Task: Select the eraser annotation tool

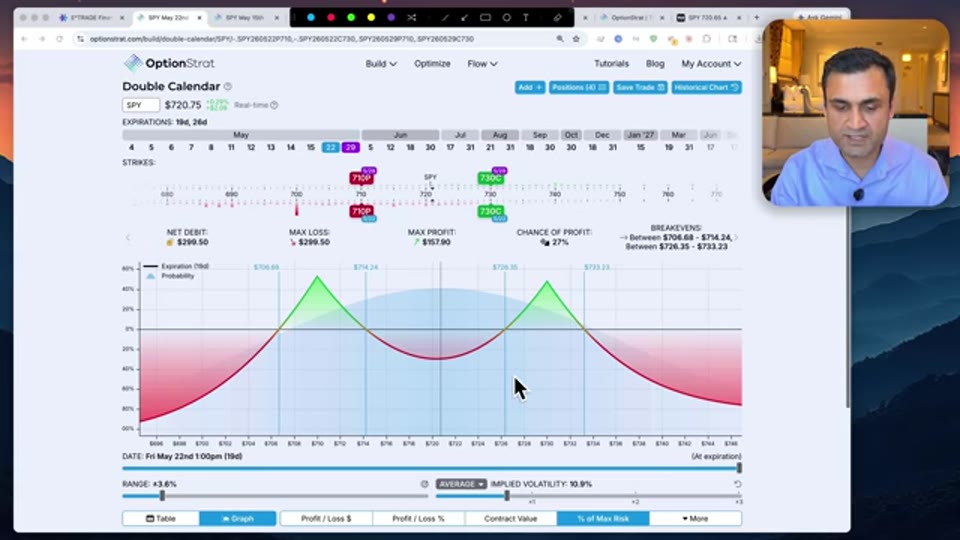Action: click(557, 18)
